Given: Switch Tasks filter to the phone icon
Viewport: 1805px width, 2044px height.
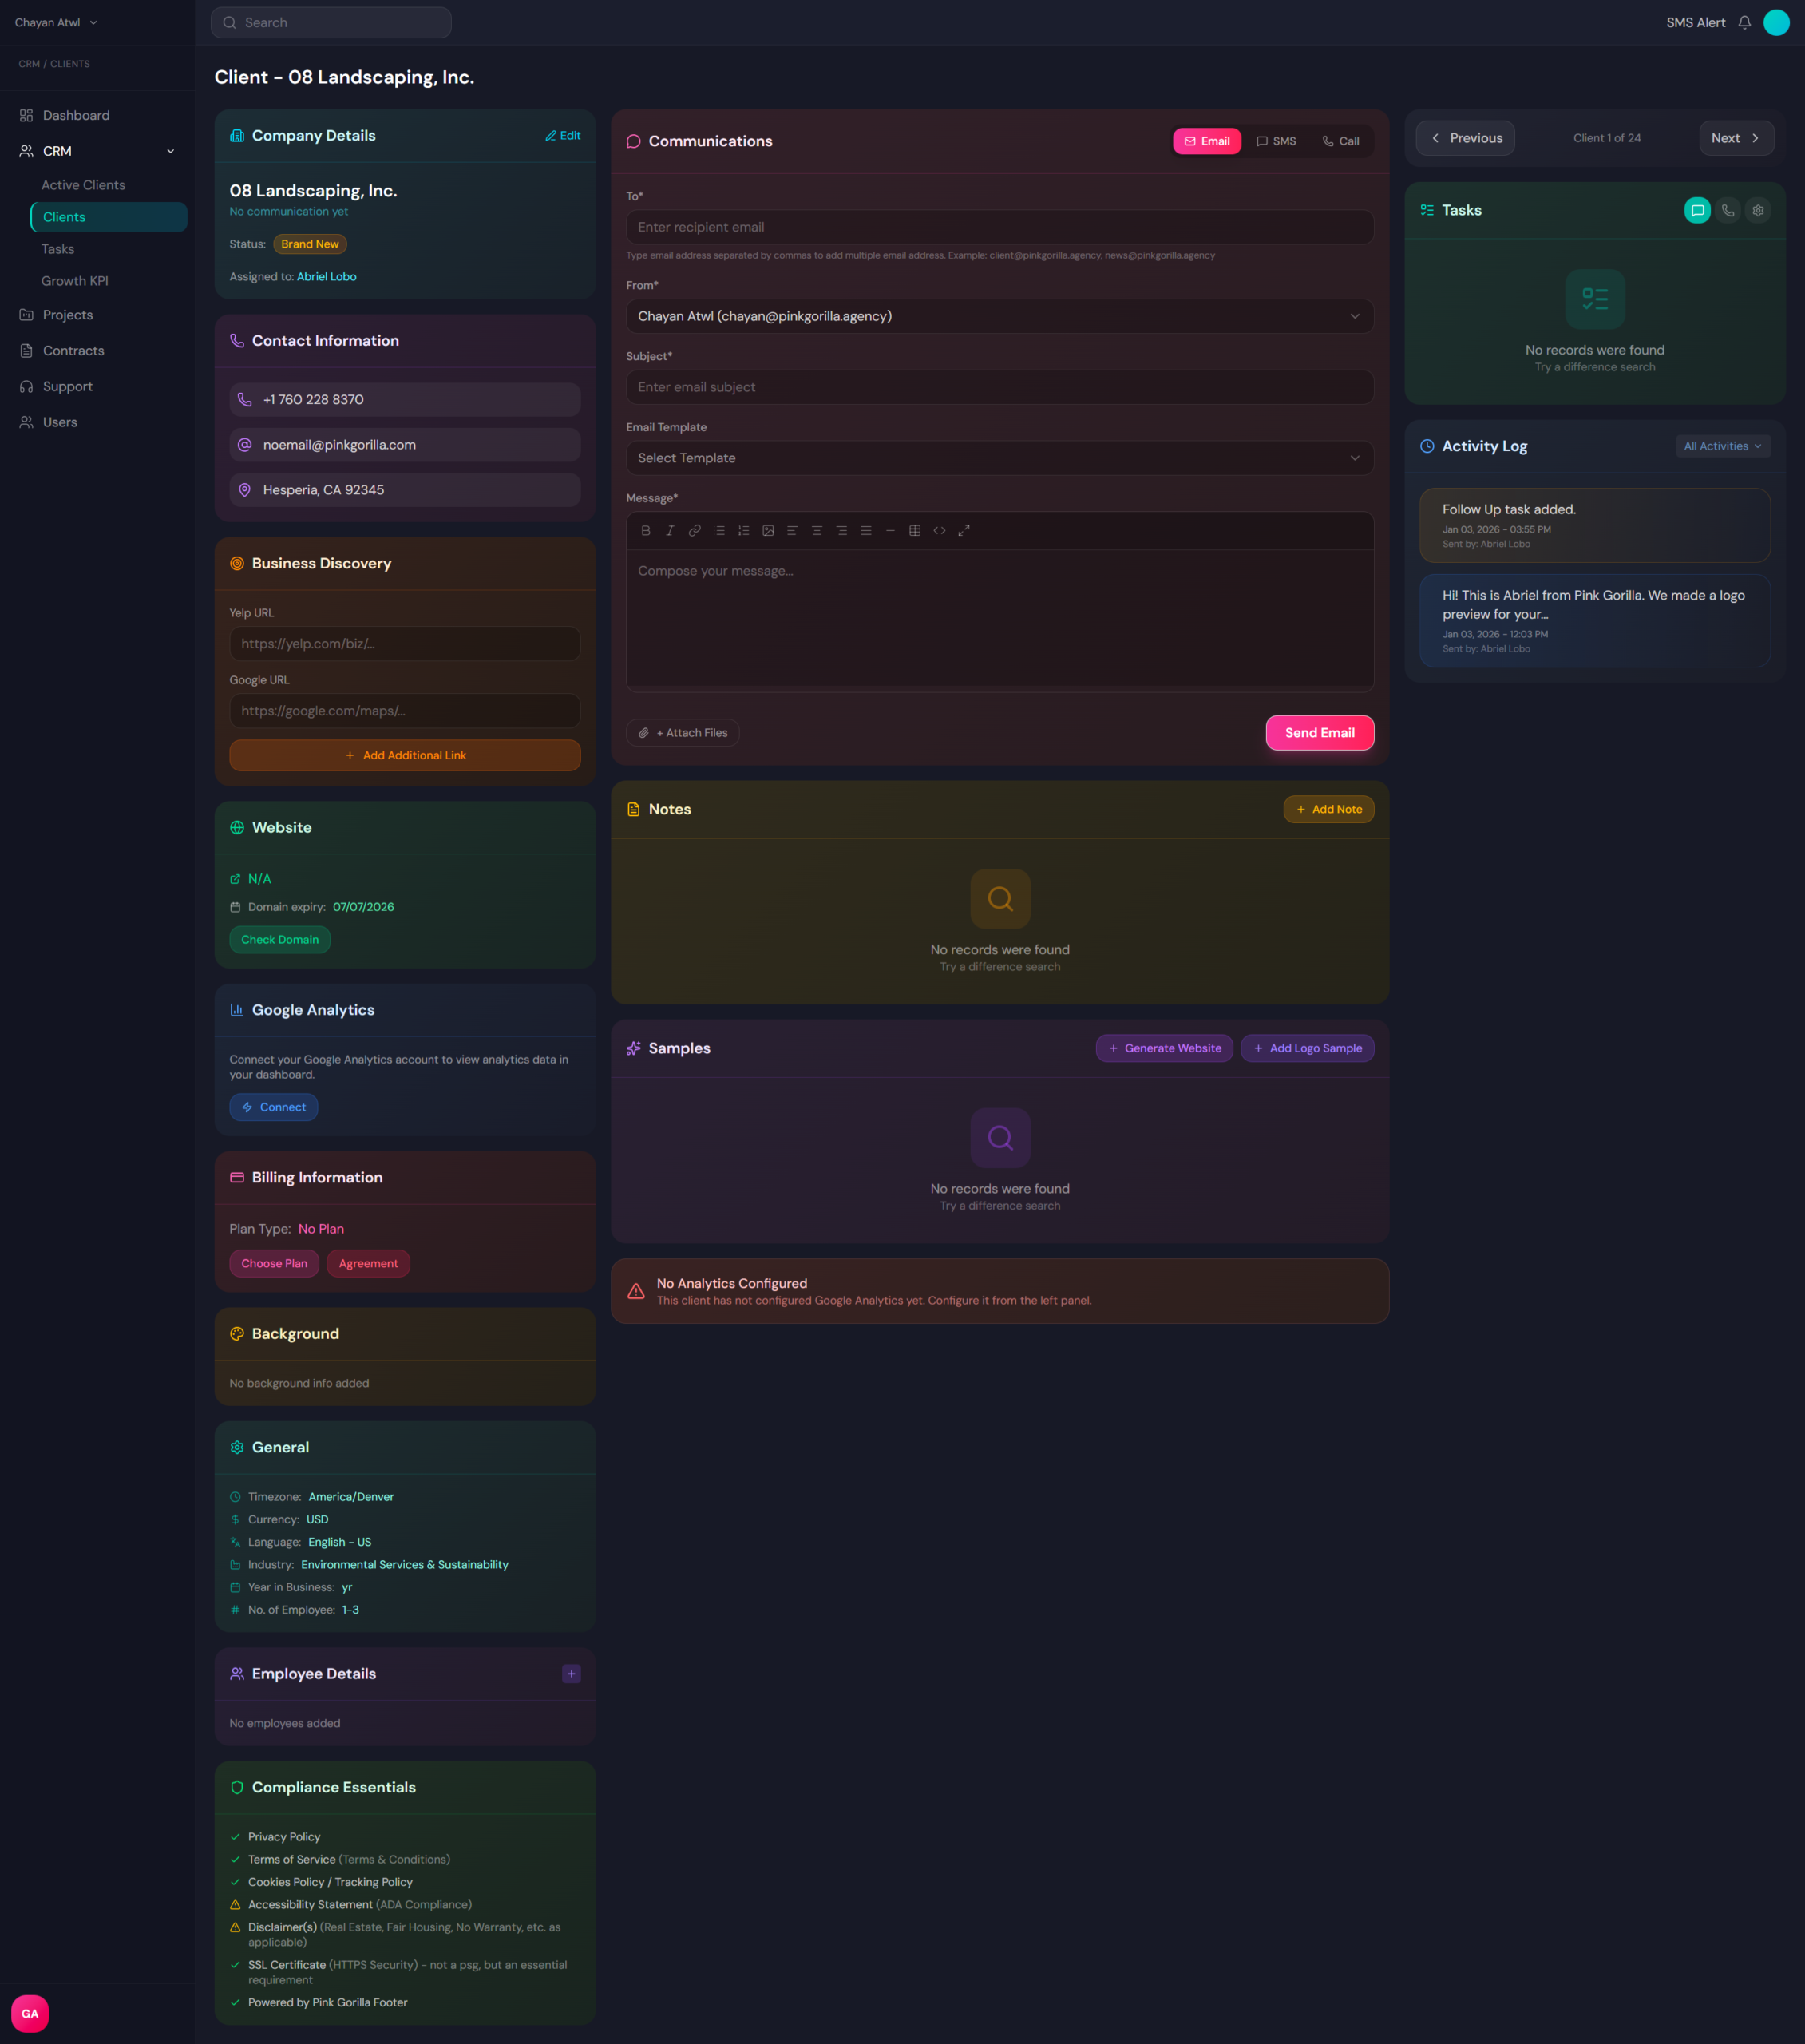Looking at the screenshot, I should [1728, 211].
